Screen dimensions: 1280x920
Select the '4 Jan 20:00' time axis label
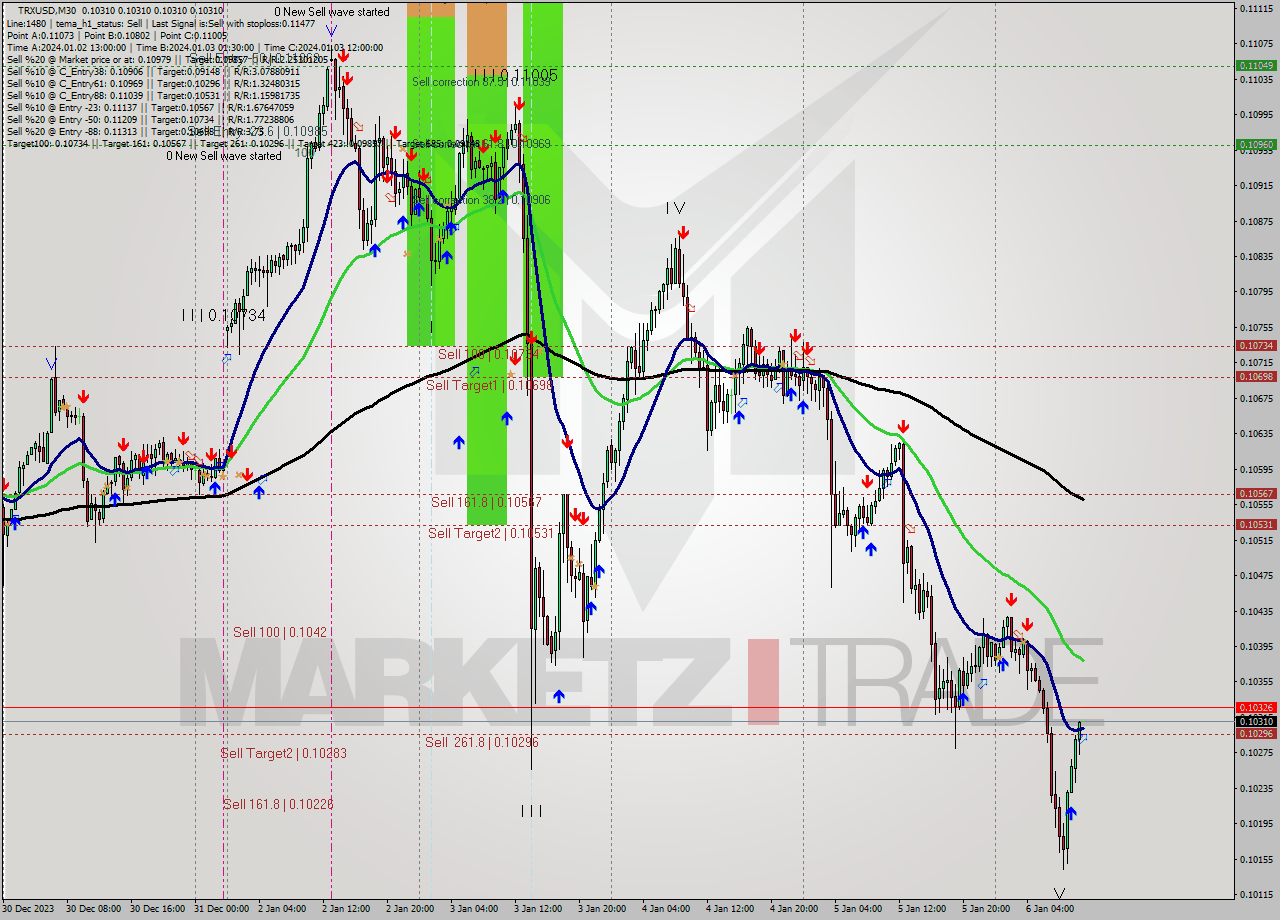(x=794, y=909)
